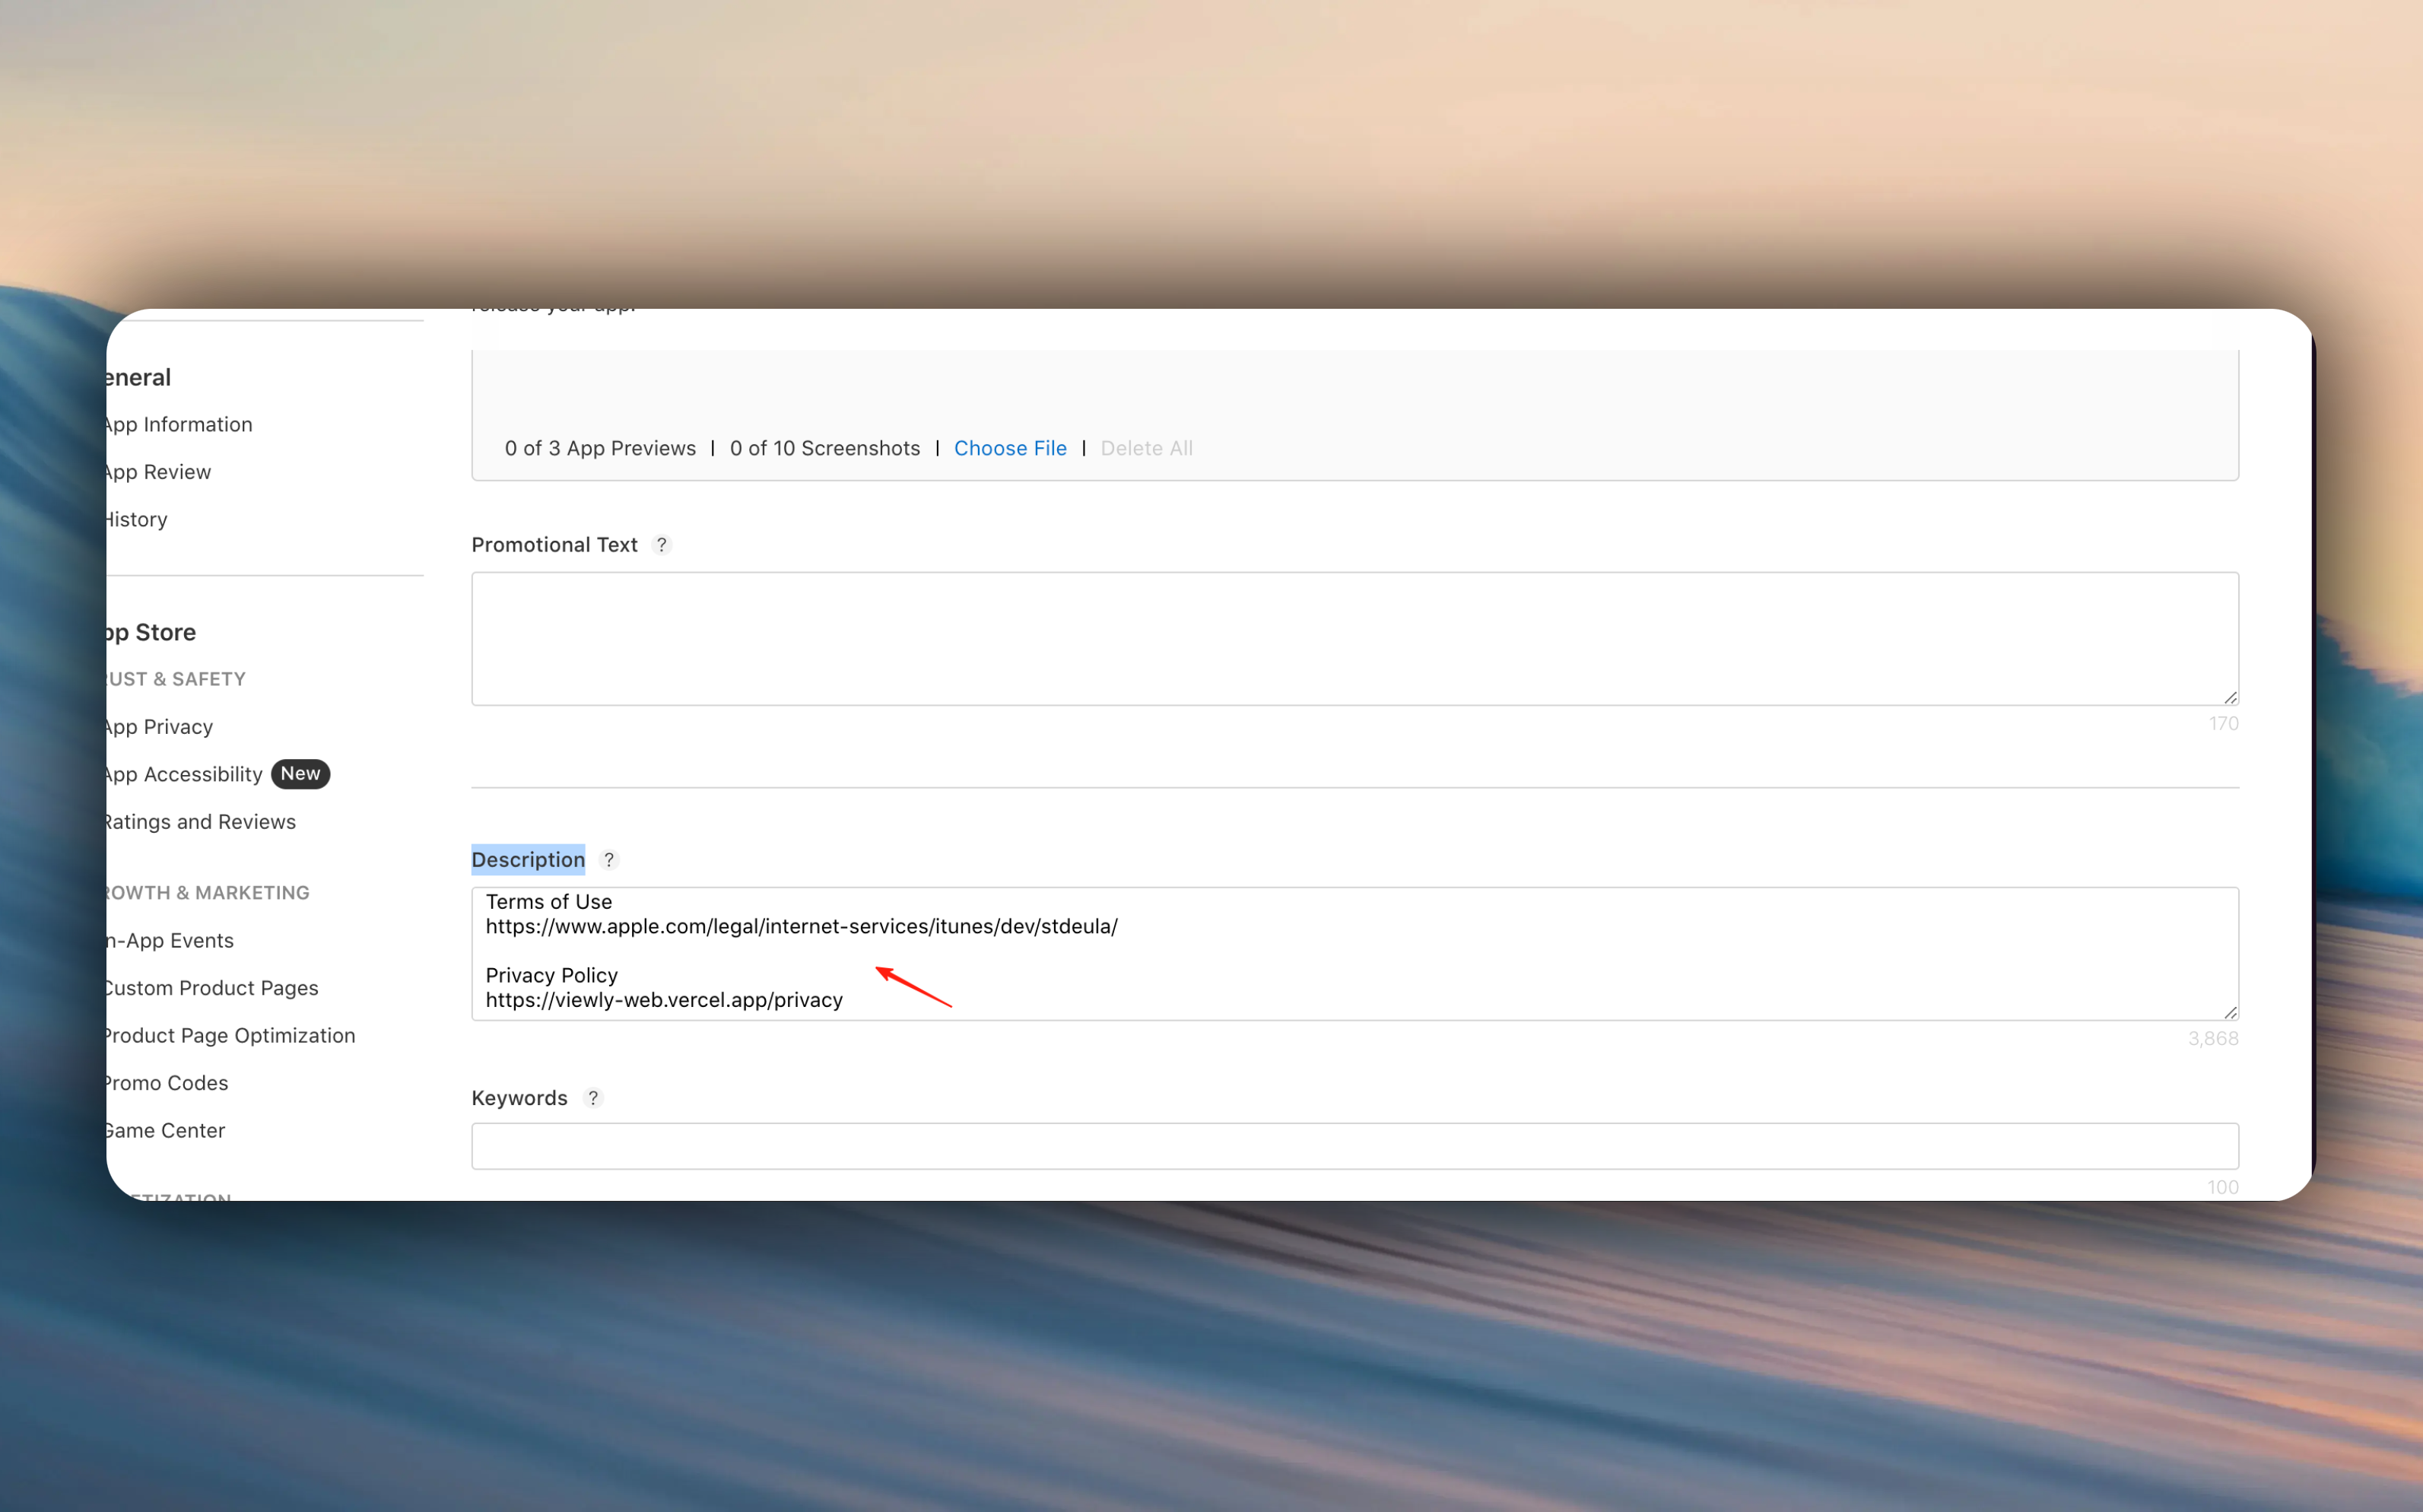The image size is (2423, 1512).
Task: Open the Choose File link
Action: [x=1010, y=449]
